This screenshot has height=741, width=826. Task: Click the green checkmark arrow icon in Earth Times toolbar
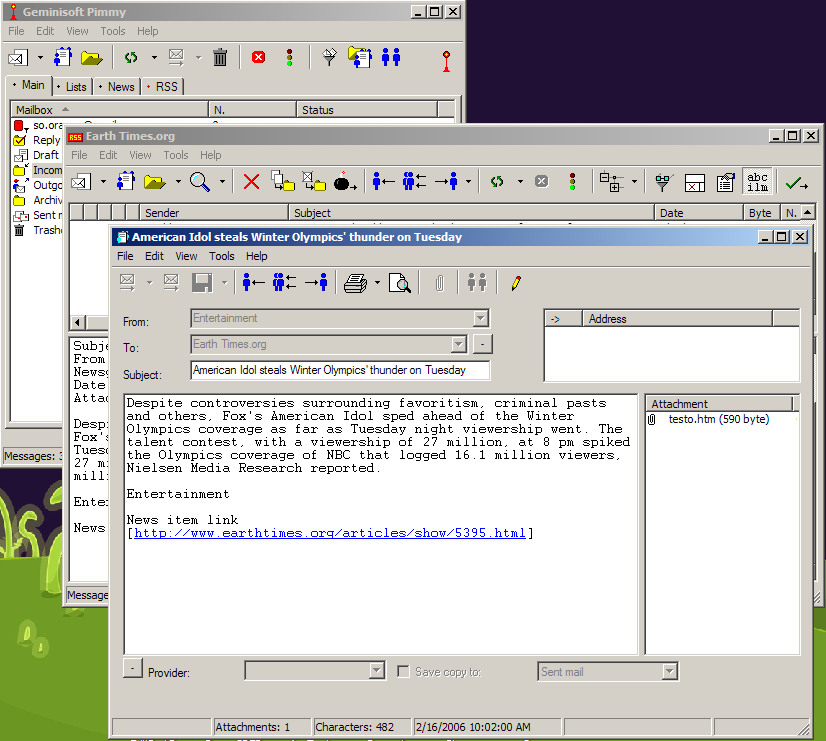point(796,183)
